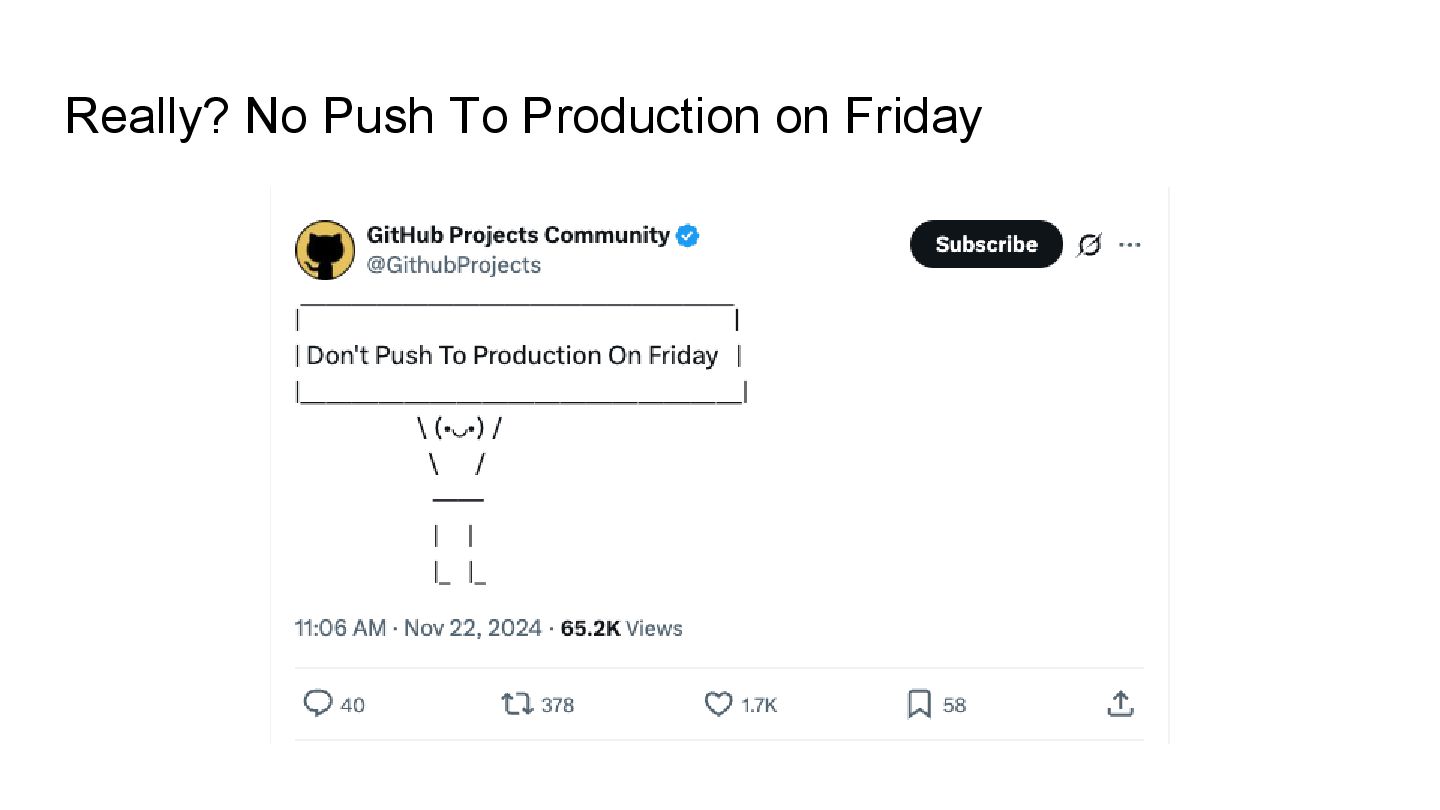Click the 11:06 AM Nov 22, 2024 timestamp
Viewport: 1440px width, 810px height.
[x=418, y=628]
